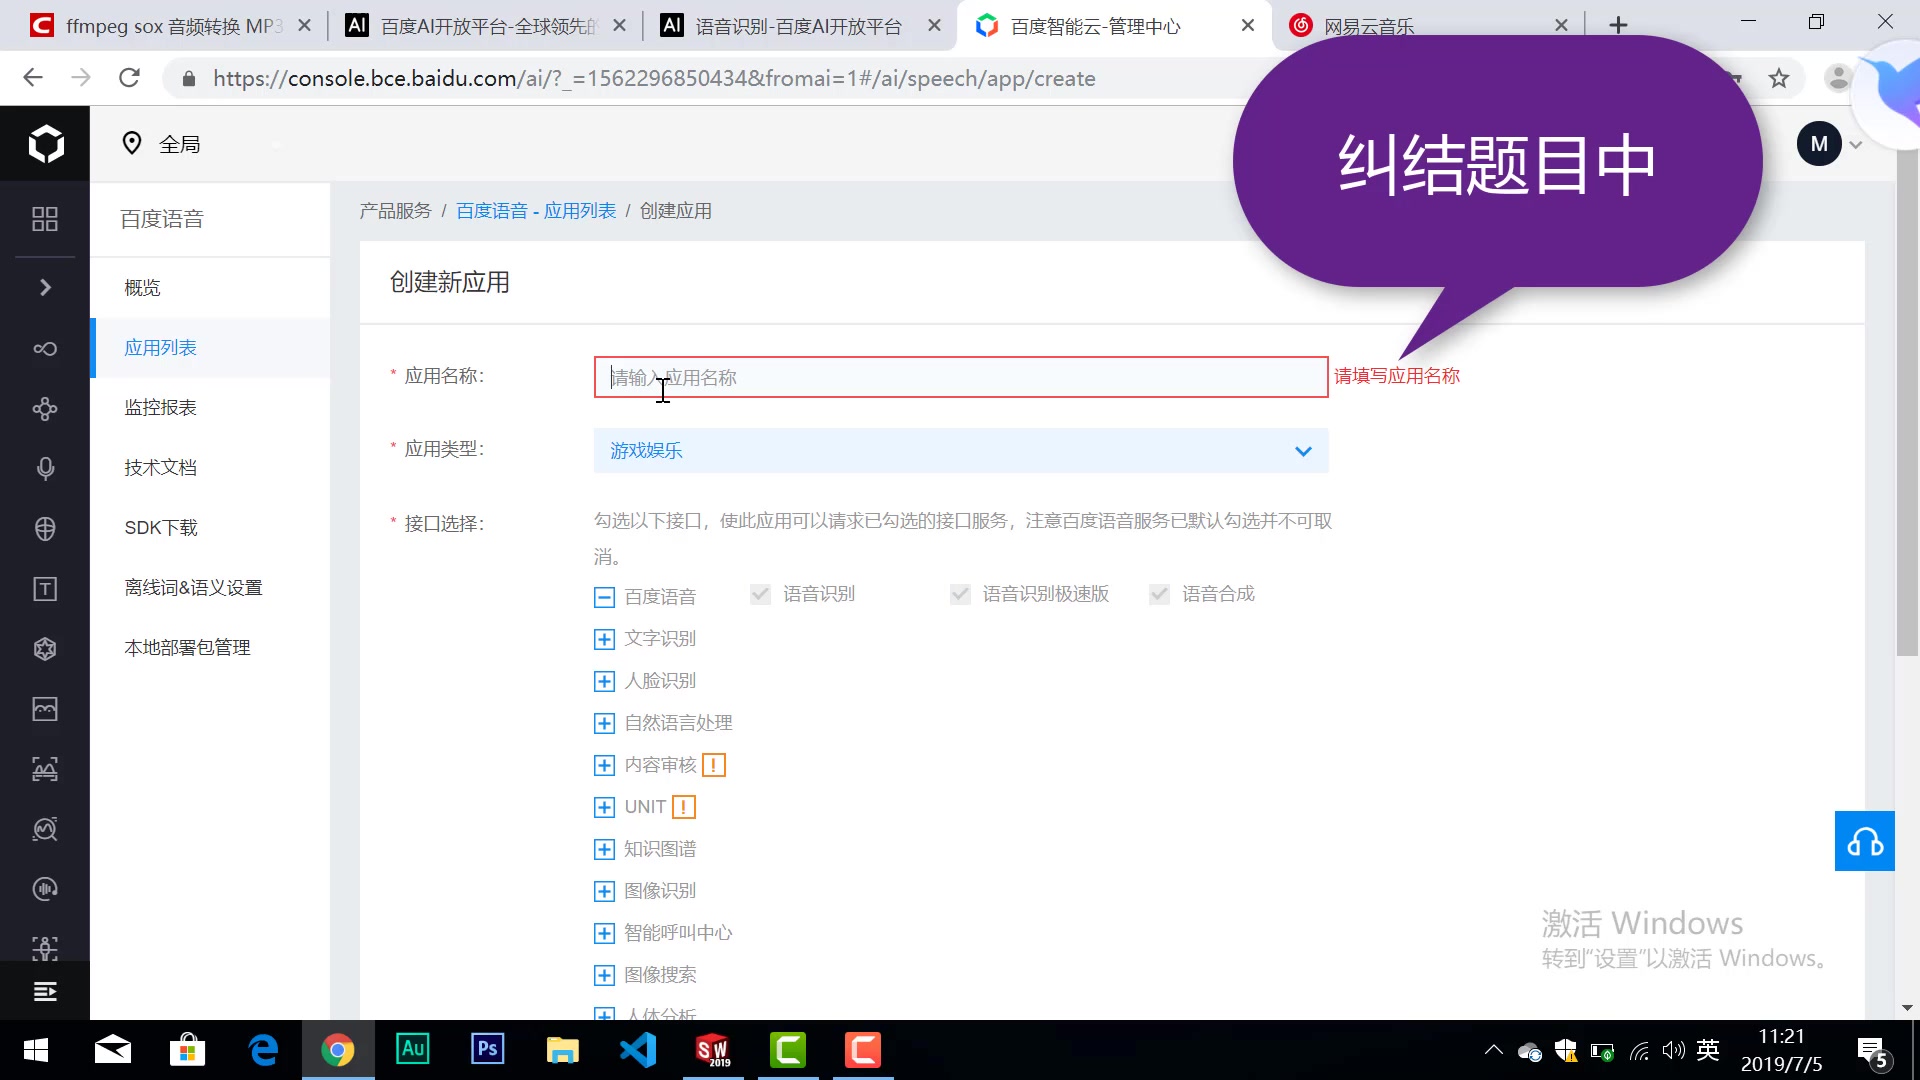This screenshot has height=1080, width=1920.
Task: Open 技术文档 in the sidebar
Action: tap(210, 468)
